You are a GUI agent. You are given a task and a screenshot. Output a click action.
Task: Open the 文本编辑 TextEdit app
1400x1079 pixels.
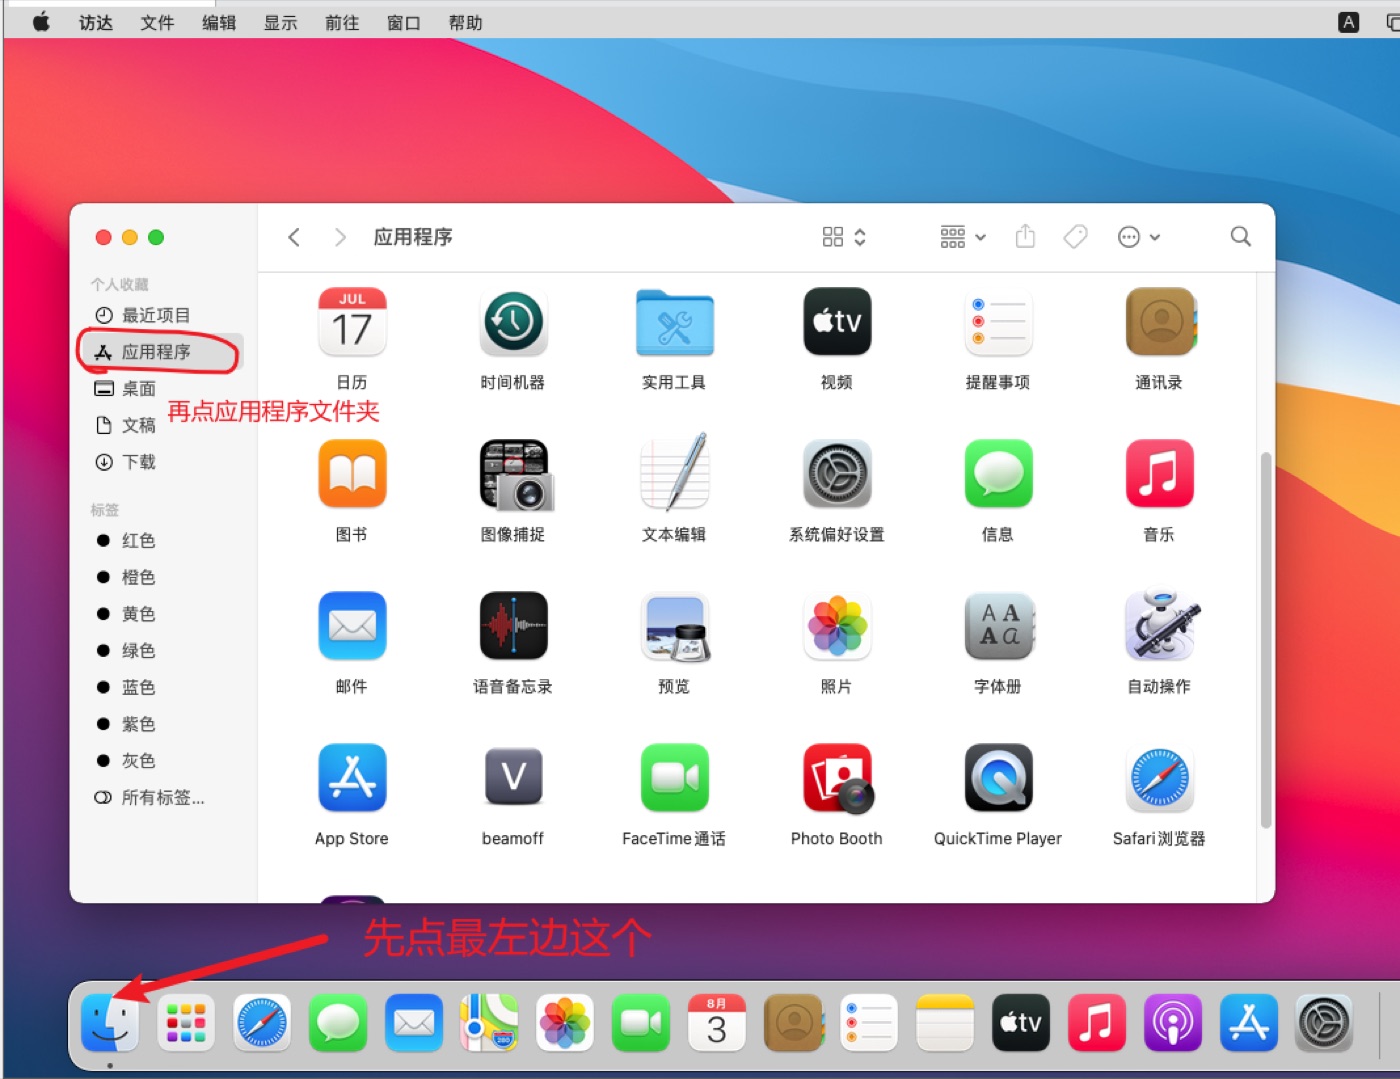(674, 472)
